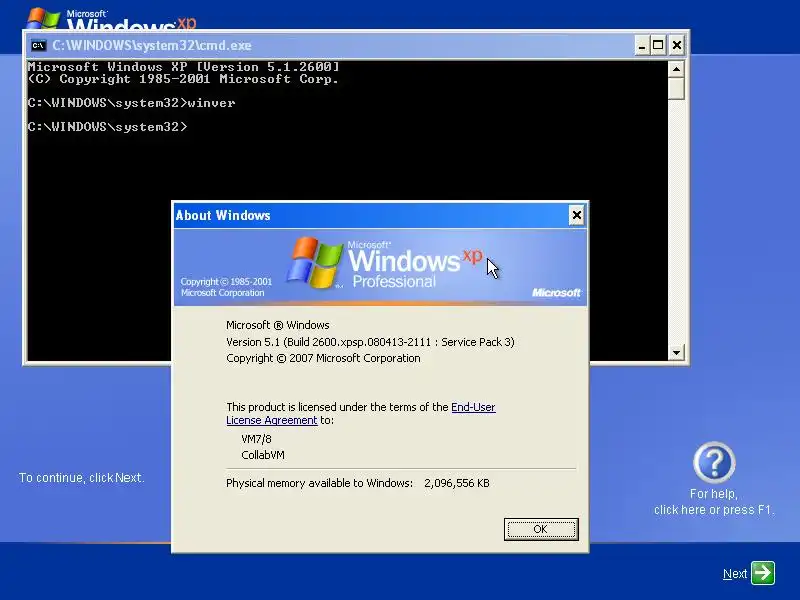
Task: Click the Next arrow button
Action: point(763,572)
